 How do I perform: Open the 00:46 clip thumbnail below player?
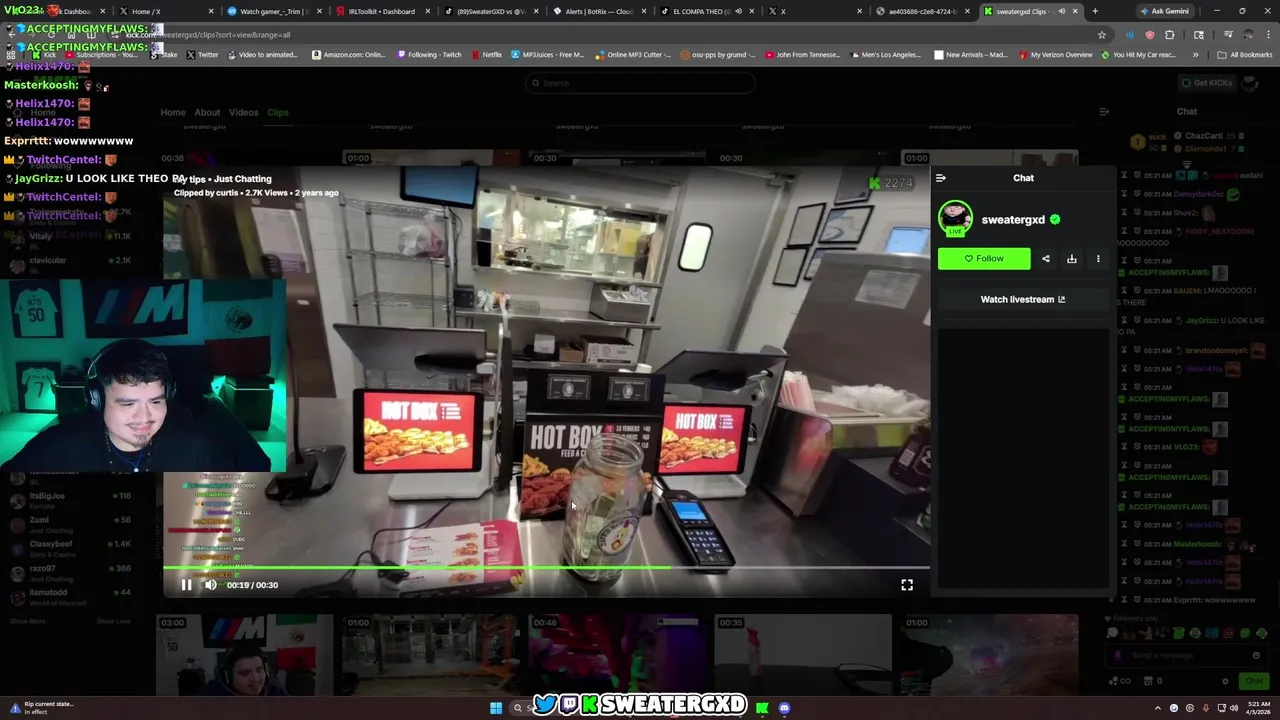617,655
